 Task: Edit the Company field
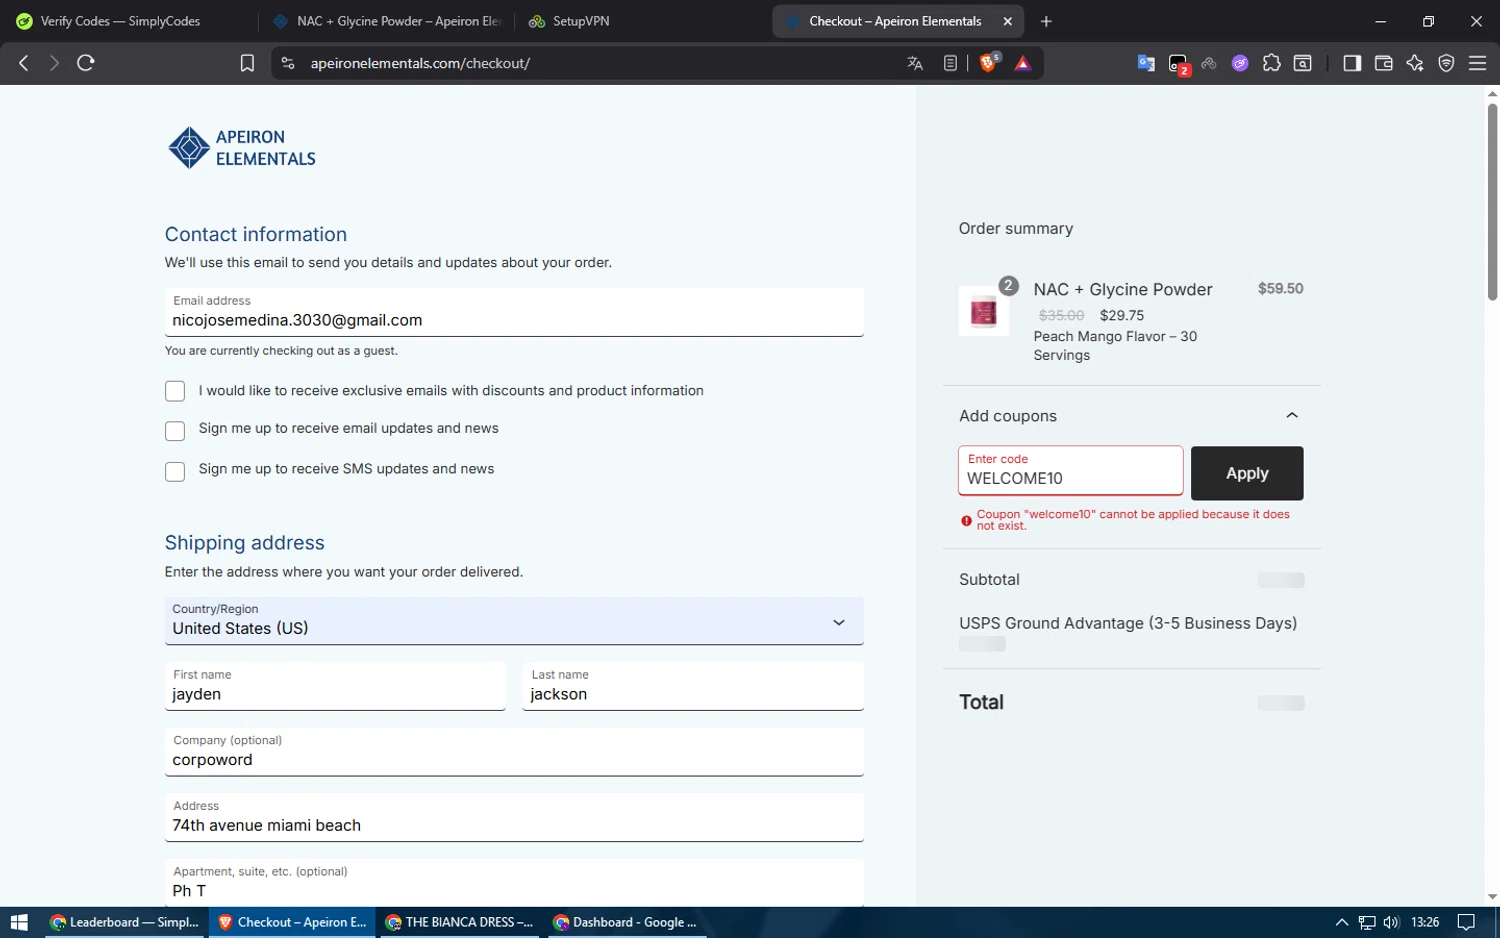point(514,752)
